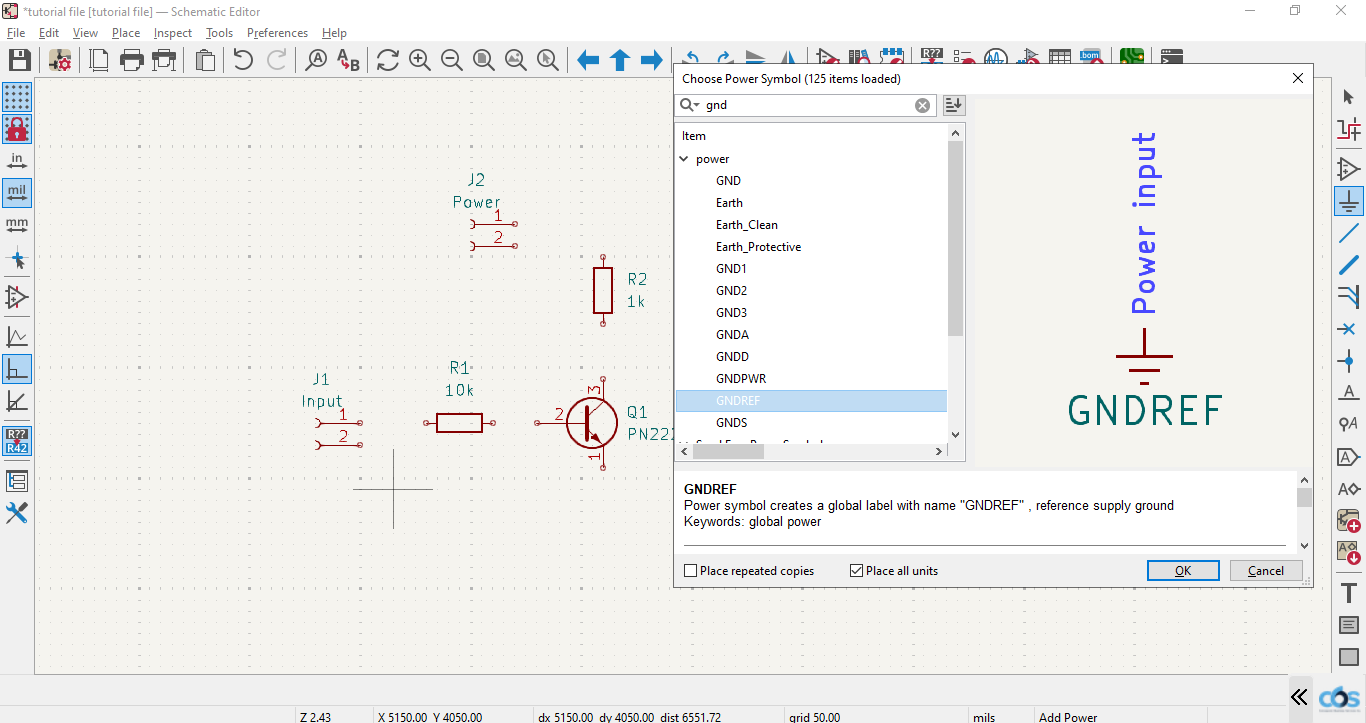This screenshot has height=723, width=1366.
Task: Choose the Add Text tool
Action: 1349,593
